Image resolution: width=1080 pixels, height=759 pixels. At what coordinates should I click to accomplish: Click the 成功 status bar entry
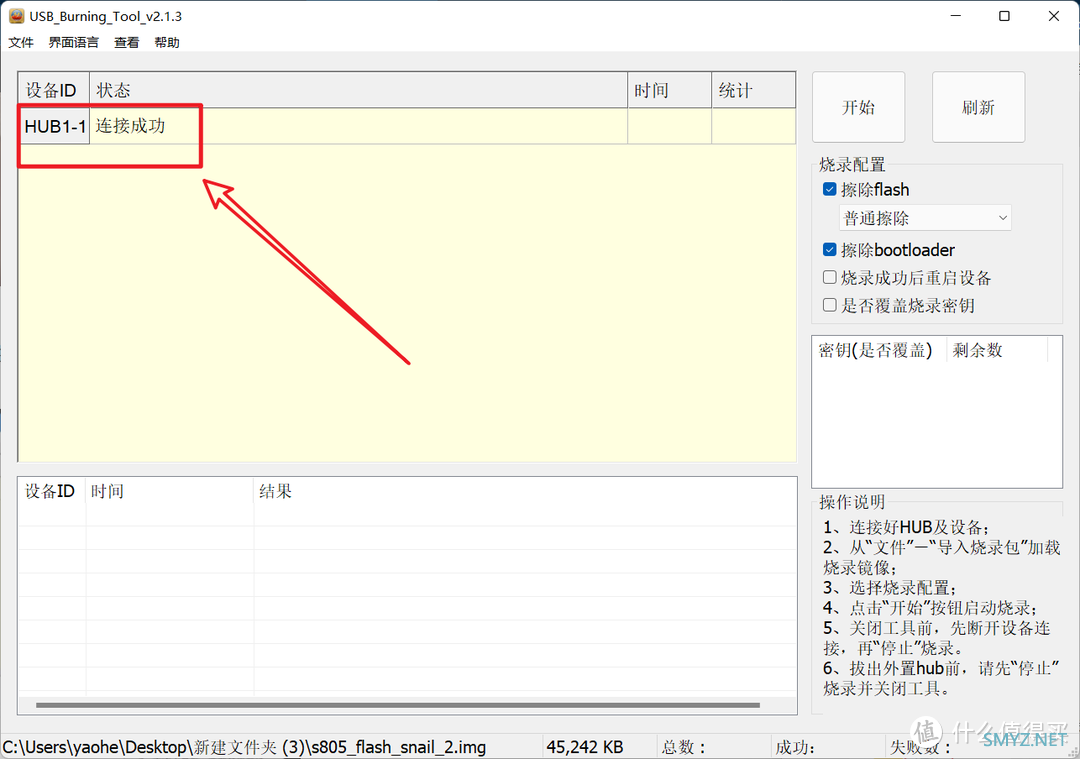click(795, 747)
